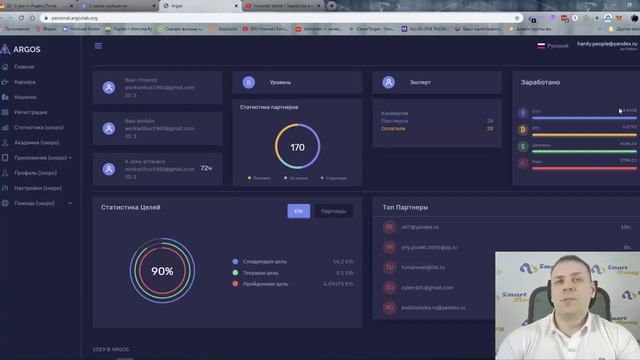Click the Кошелек wallet icon
Image resolution: width=640 pixels, height=360 pixels.
pyautogui.click(x=5, y=97)
